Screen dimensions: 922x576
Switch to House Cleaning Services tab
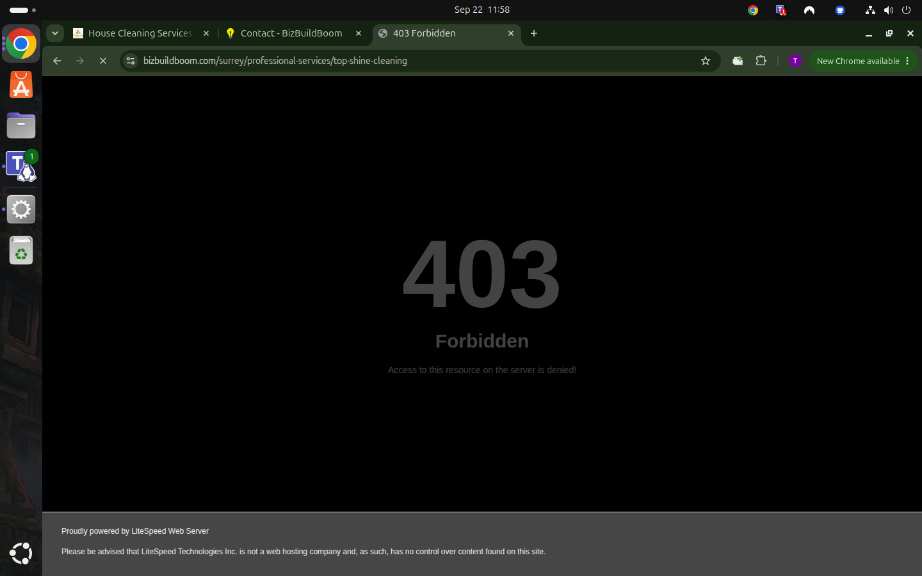coord(140,34)
